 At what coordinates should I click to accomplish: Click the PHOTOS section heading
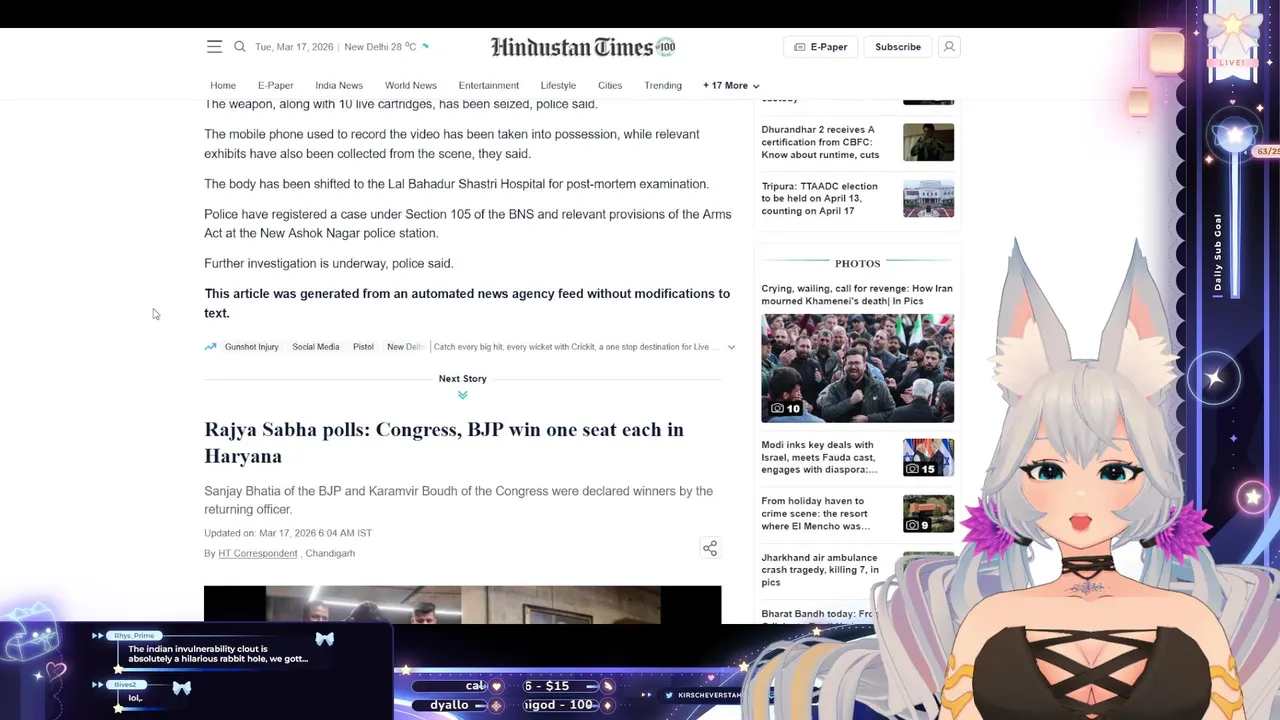(857, 263)
